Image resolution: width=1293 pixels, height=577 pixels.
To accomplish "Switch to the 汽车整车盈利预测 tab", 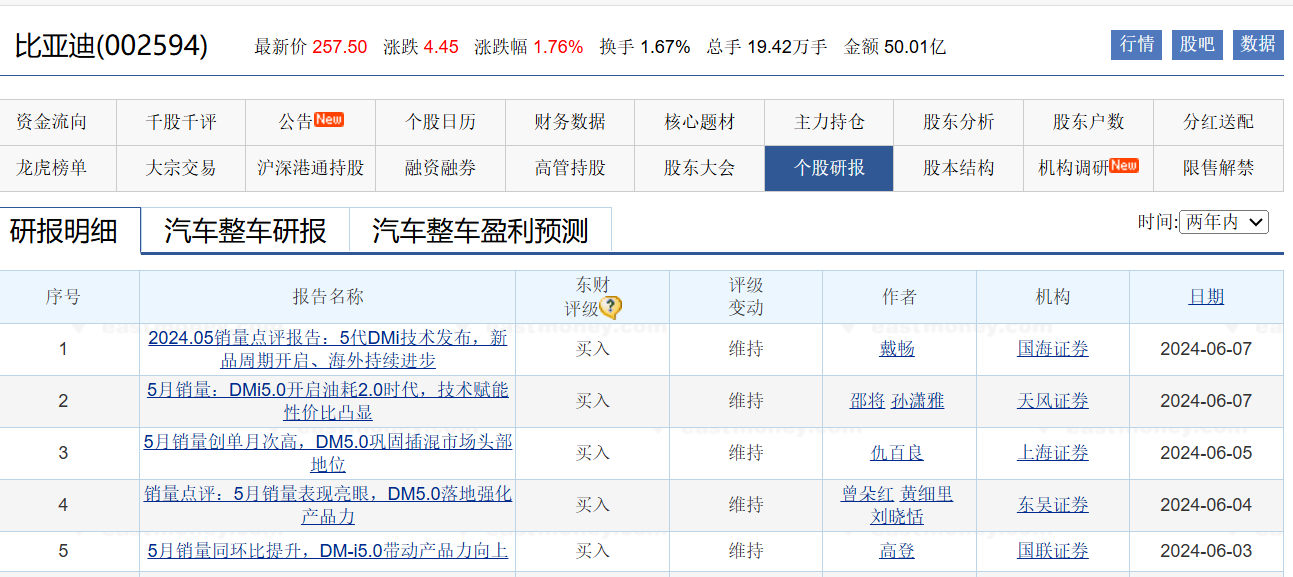I will (x=480, y=231).
